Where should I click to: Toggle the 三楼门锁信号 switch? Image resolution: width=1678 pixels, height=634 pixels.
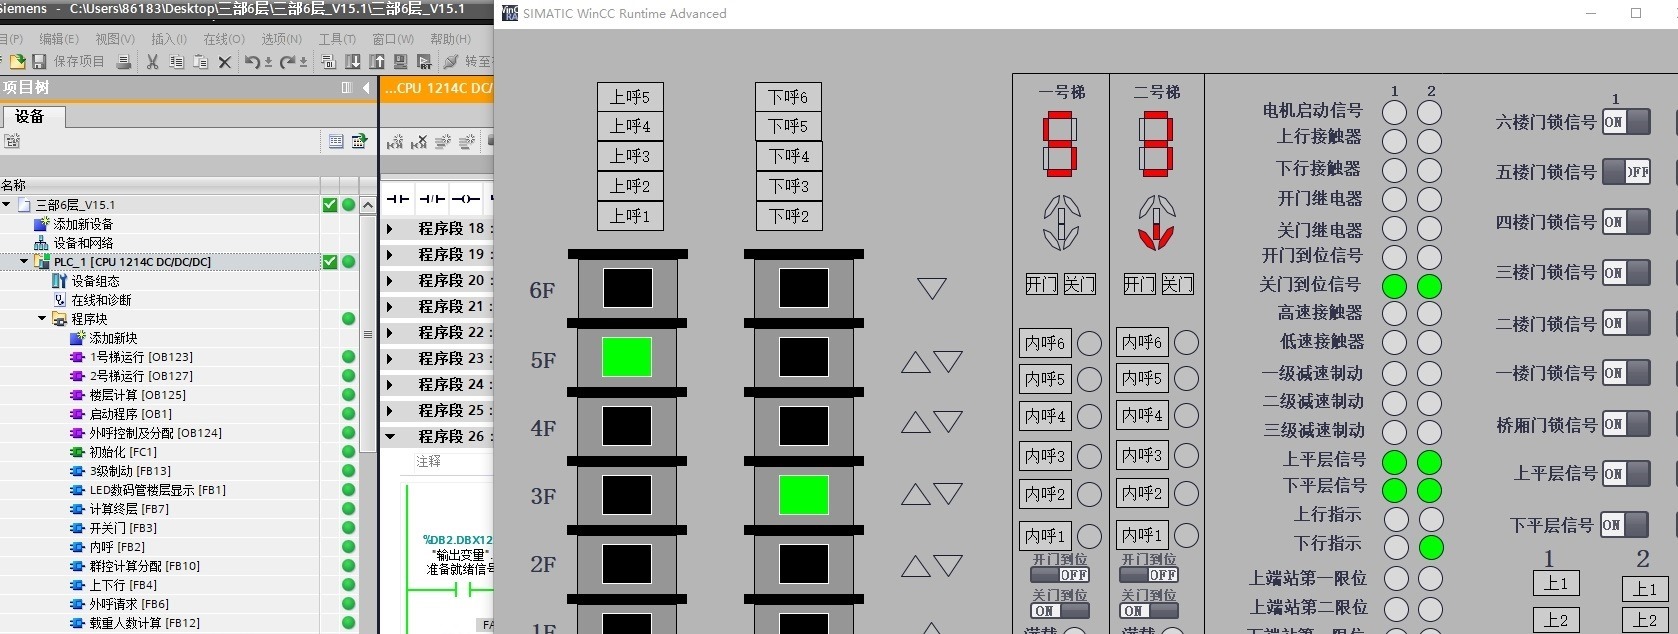[1626, 272]
